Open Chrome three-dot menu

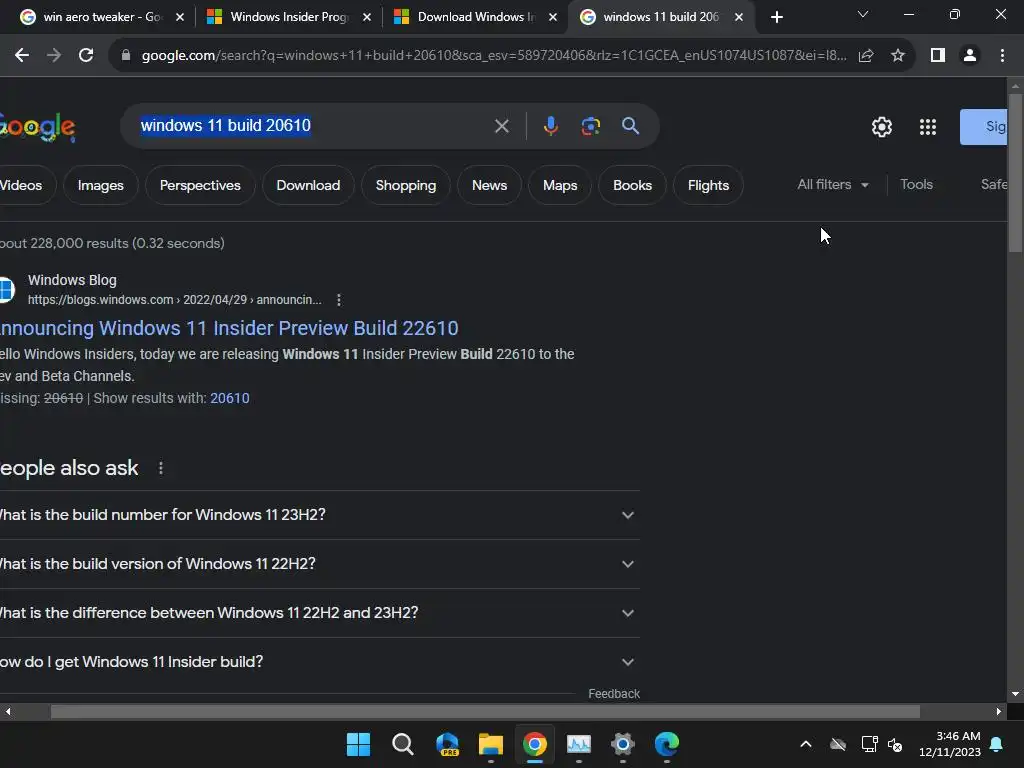click(1002, 56)
